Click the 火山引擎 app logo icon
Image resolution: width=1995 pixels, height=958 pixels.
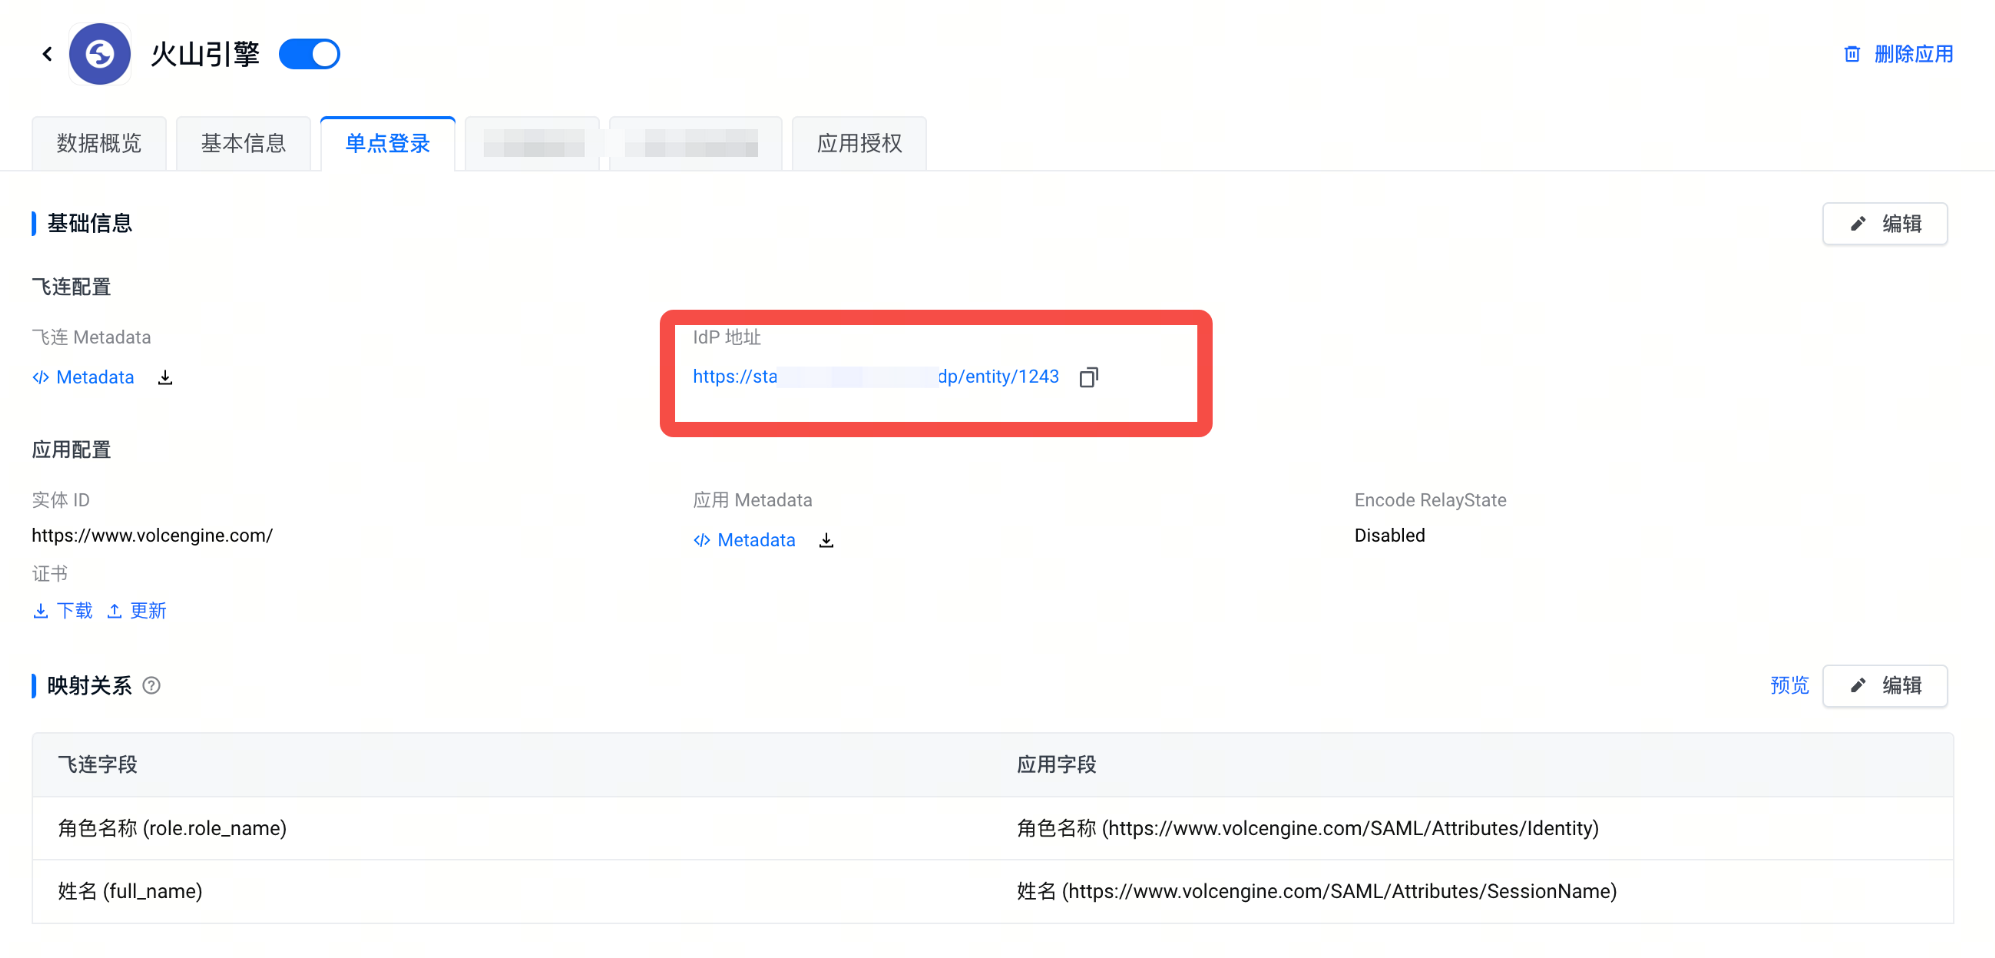100,54
